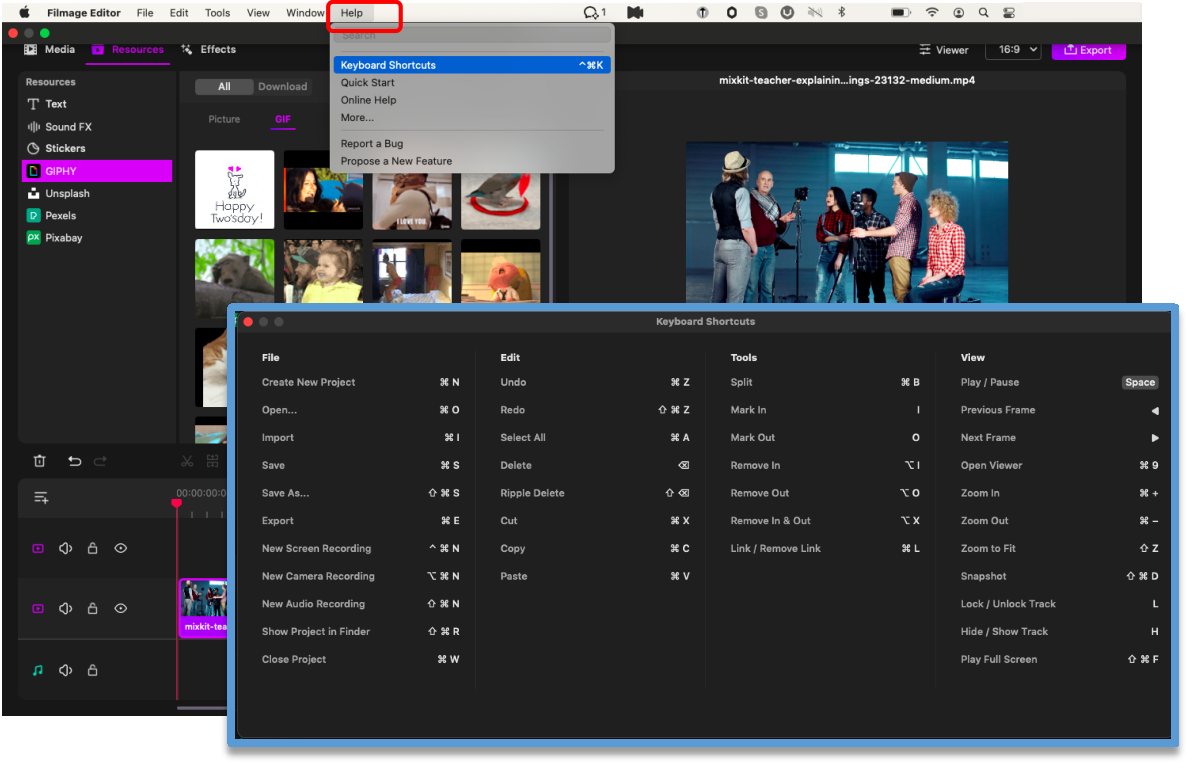The width and height of the screenshot is (1197, 774).
Task: Open Stickers in Resources sidebar
Action: [65, 148]
